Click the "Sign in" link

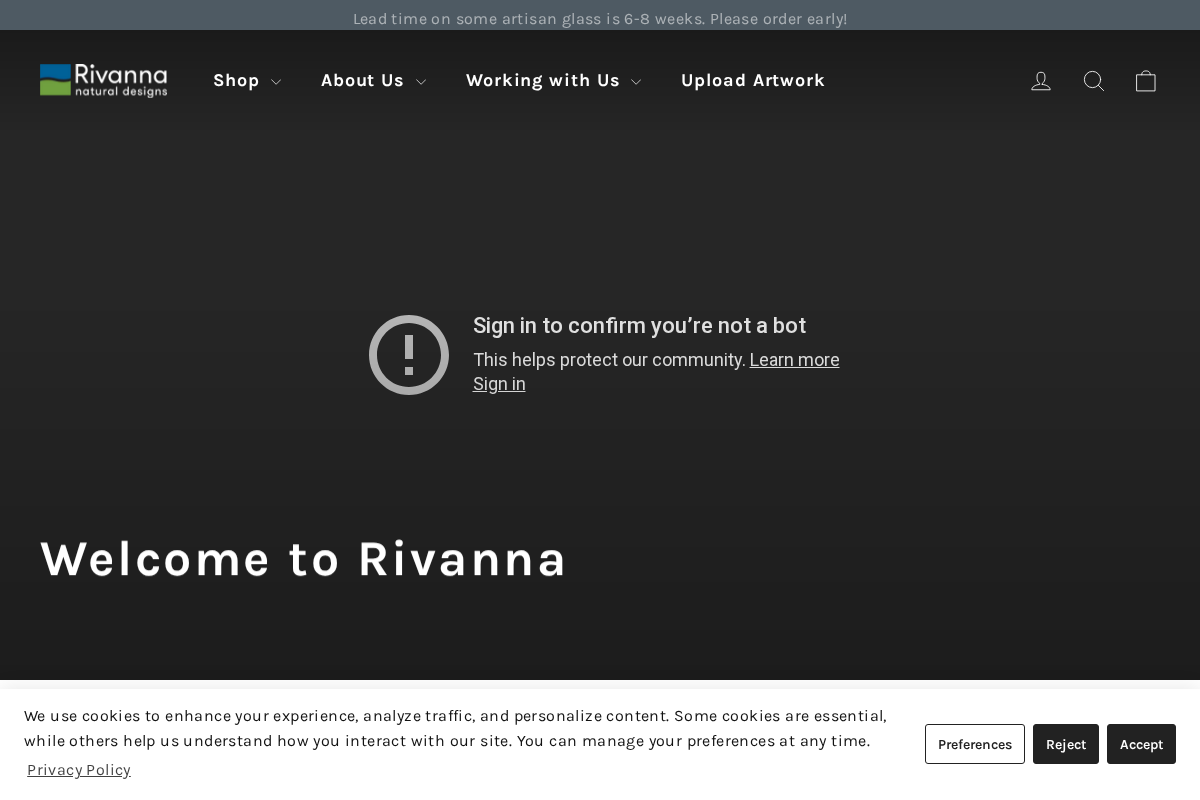(498, 383)
